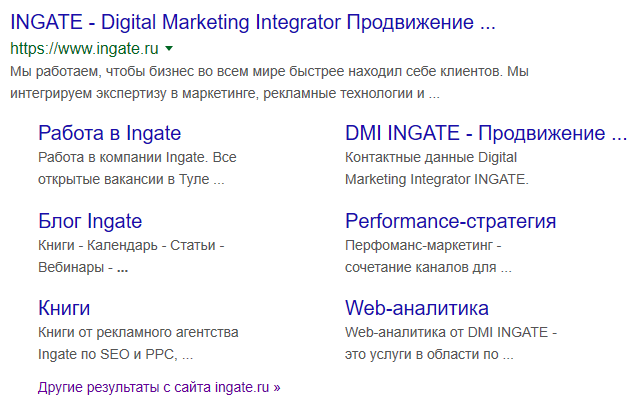Click the green https://www.ingate.ru URL
Image resolution: width=634 pixels, height=412 pixels.
point(84,49)
